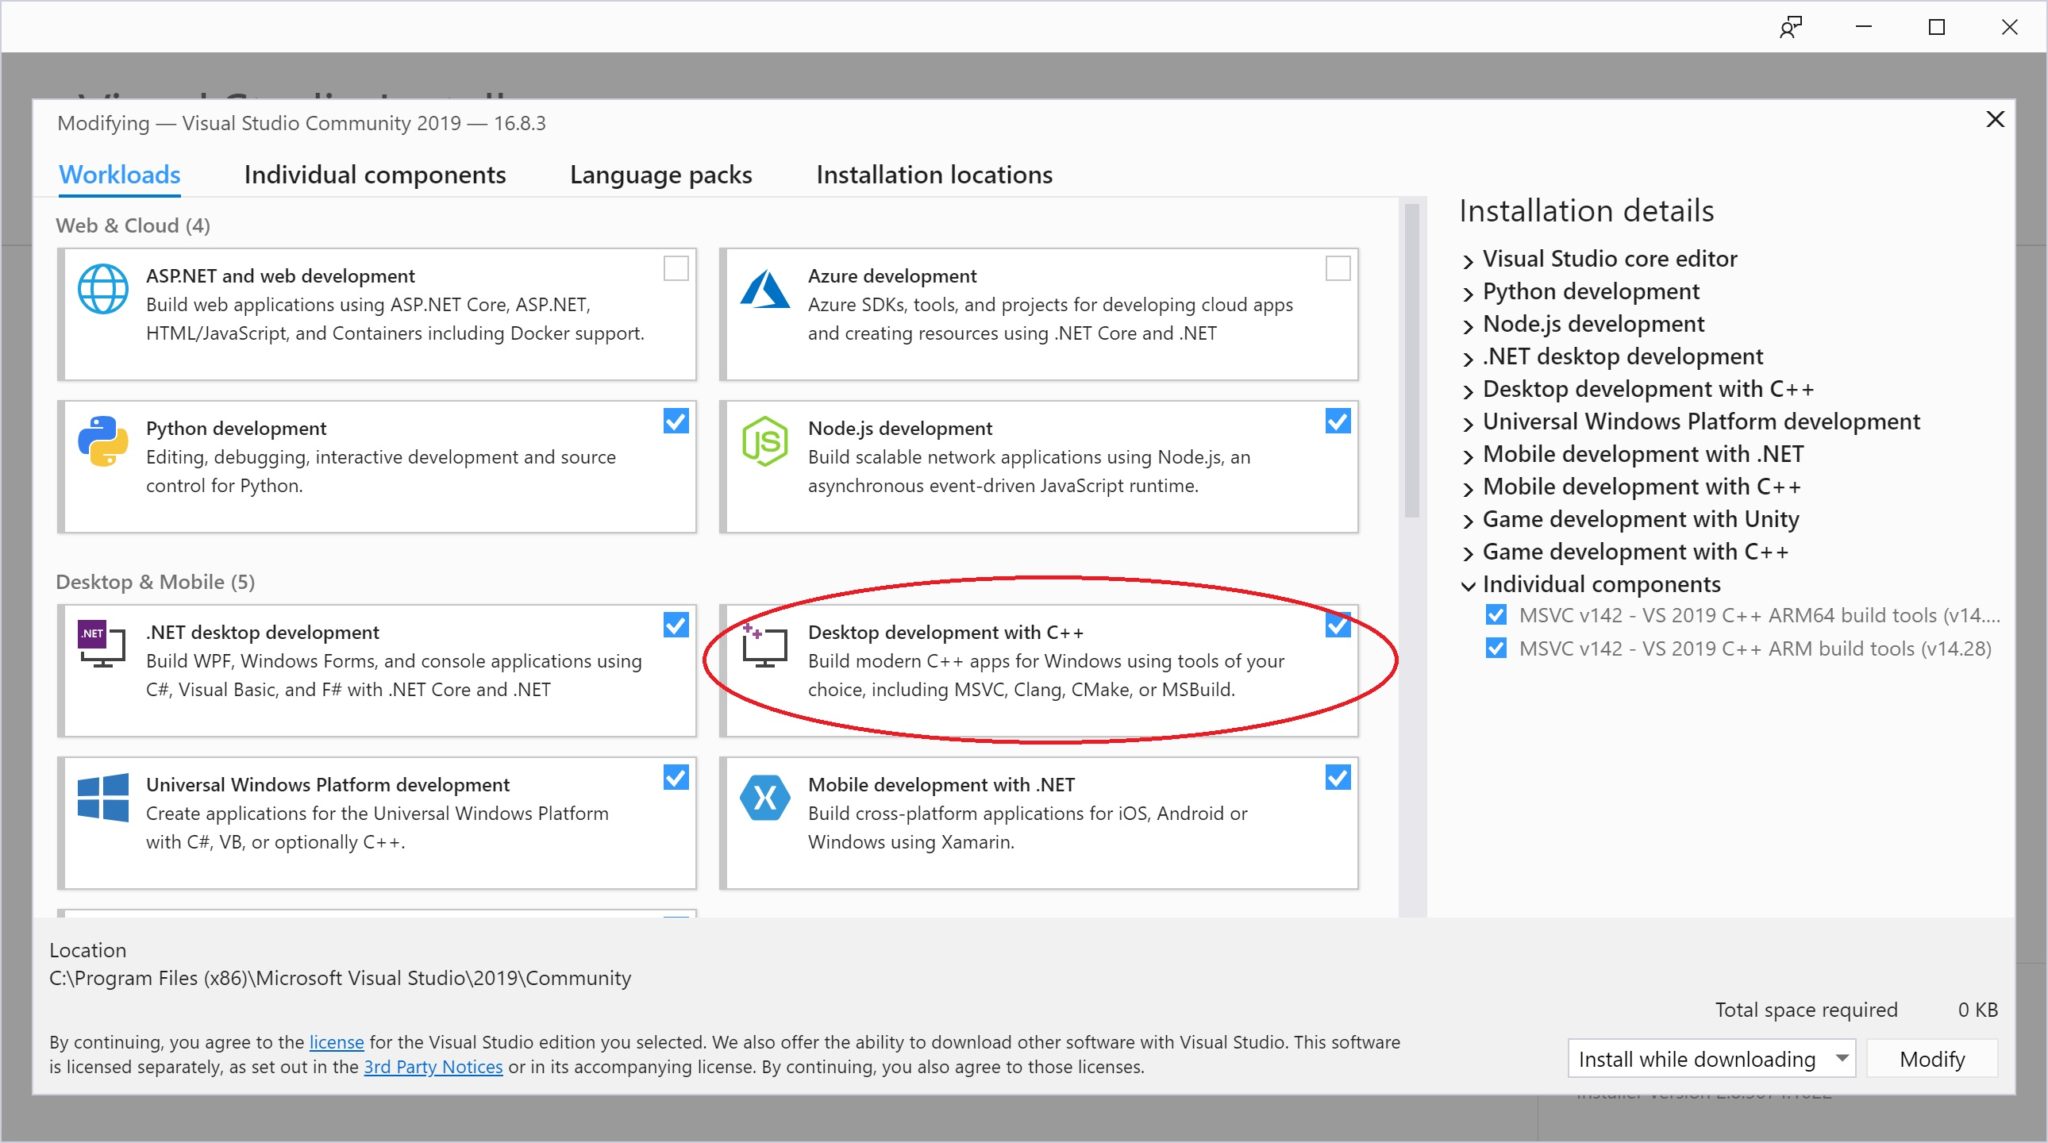The image size is (2048, 1143).
Task: Expand Visual Studio core editor details
Action: click(x=1468, y=261)
